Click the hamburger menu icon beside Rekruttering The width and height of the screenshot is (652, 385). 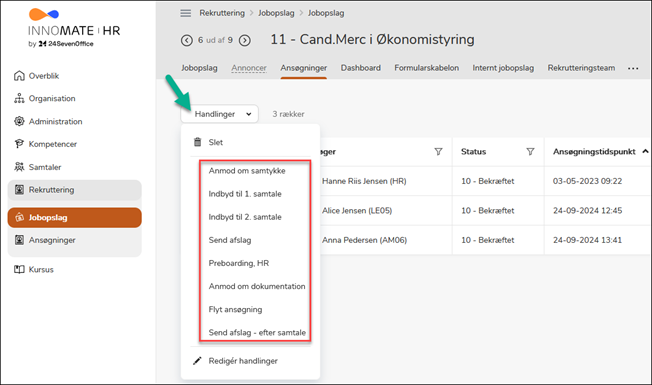[185, 13]
